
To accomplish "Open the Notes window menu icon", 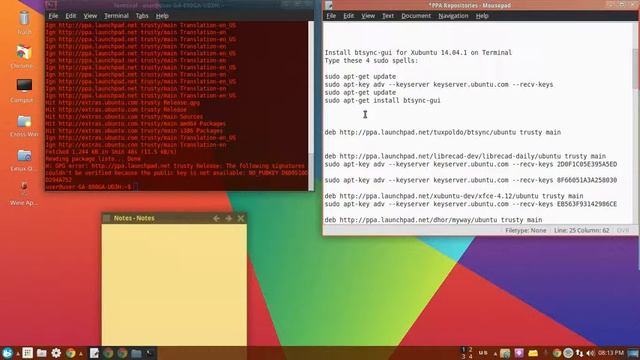I will pos(107,218).
